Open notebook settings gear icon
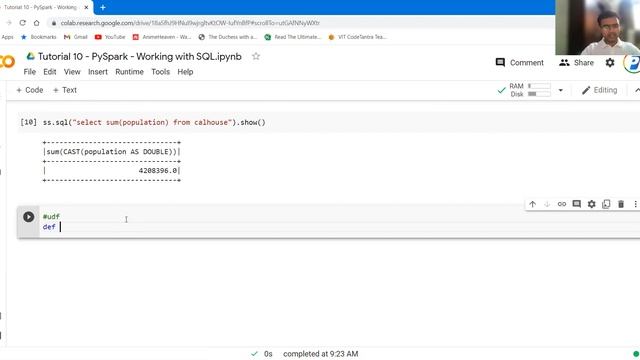Viewport: 640px width, 360px height. click(x=610, y=62)
